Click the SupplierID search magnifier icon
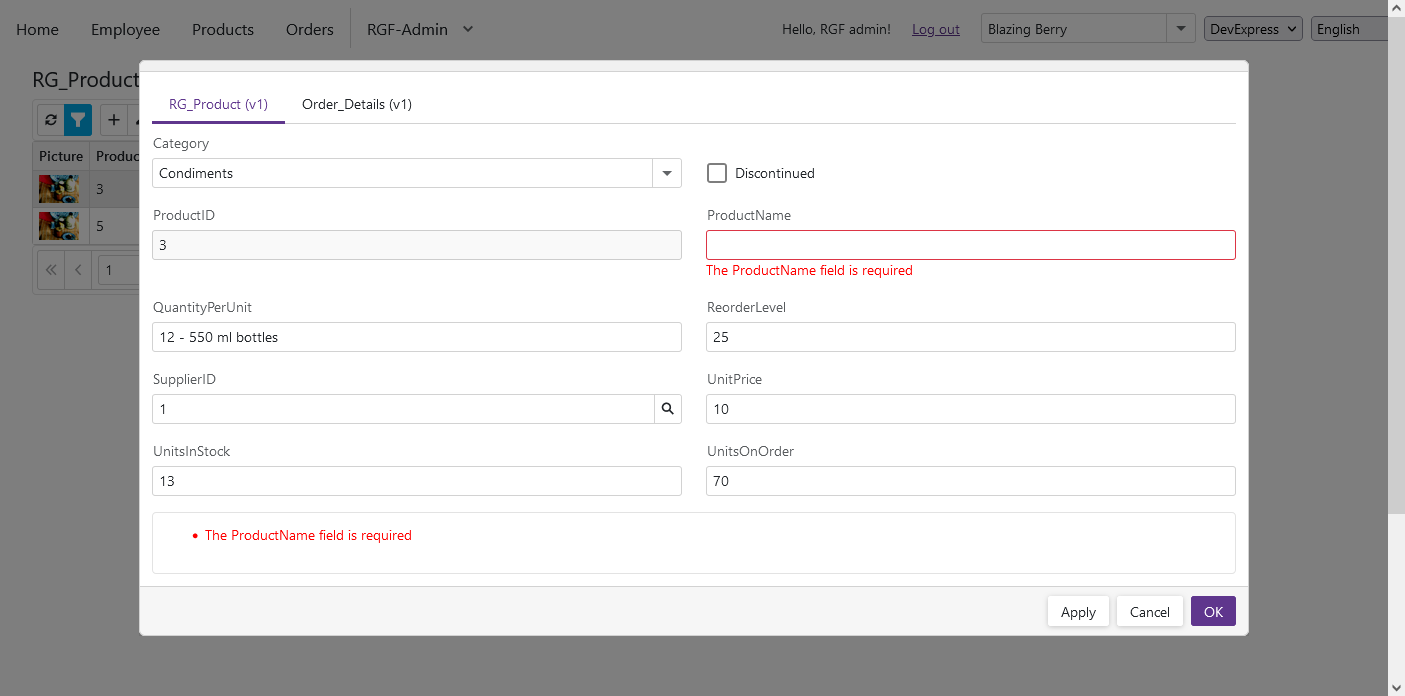Viewport: 1405px width, 696px height. [668, 409]
